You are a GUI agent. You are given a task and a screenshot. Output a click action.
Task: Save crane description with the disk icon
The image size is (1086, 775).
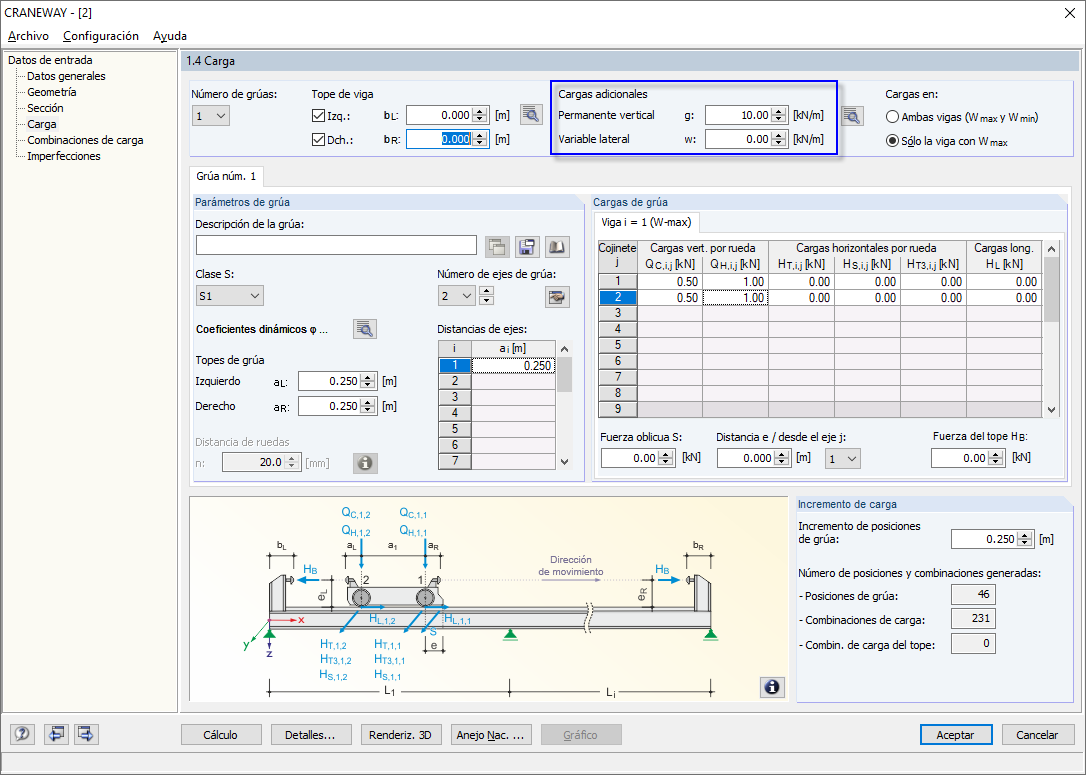(527, 246)
